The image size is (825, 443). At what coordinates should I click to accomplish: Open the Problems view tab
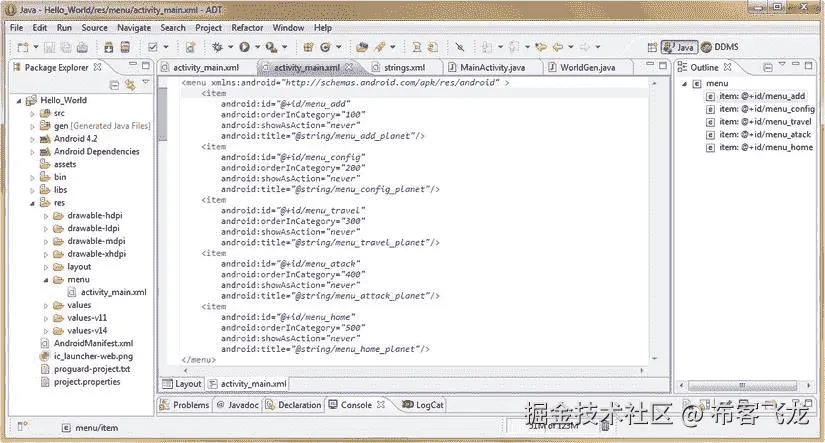tap(185, 405)
